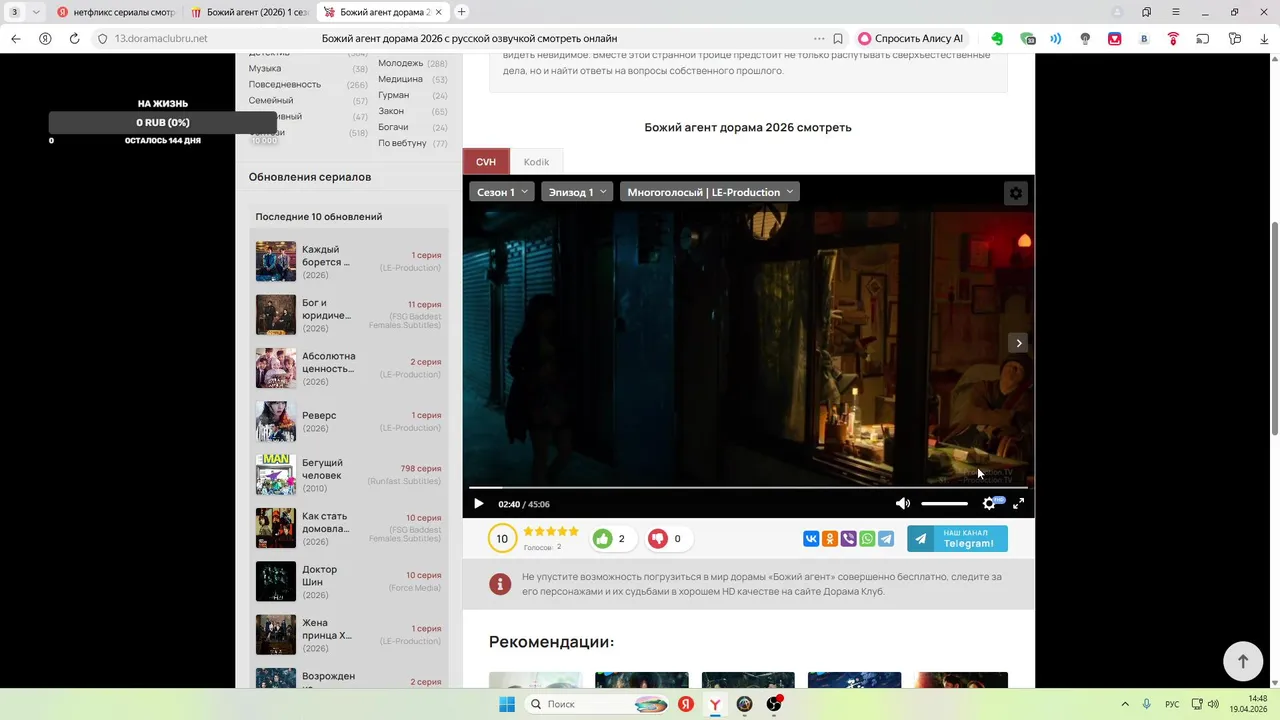This screenshot has width=1280, height=720.
Task: Switch to the Kodik player tab
Action: point(536,162)
